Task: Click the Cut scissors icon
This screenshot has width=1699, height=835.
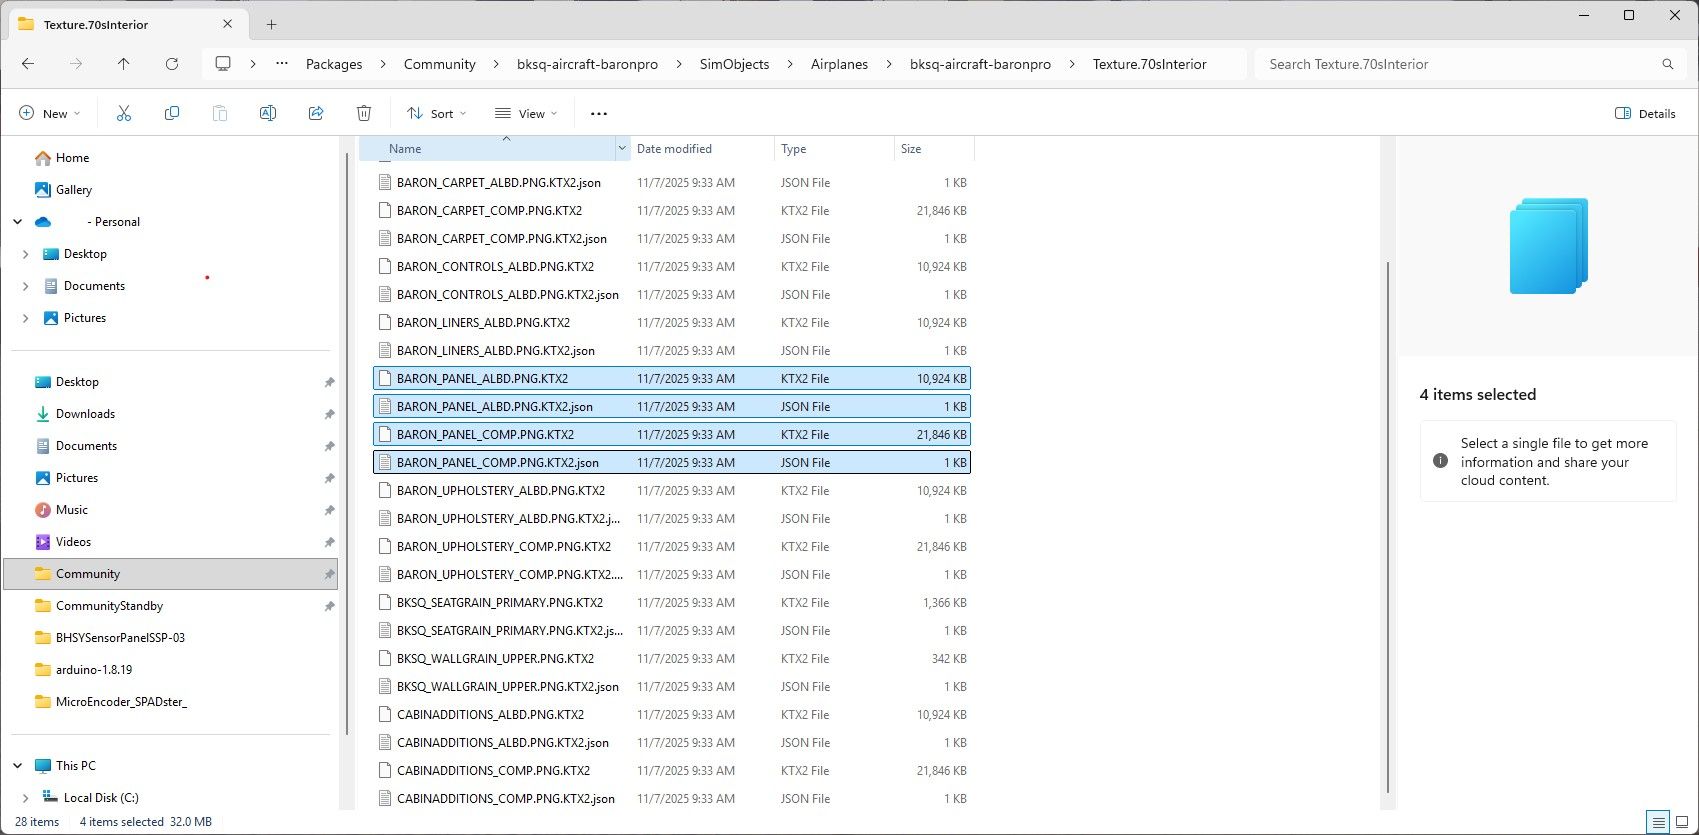Action: click(x=124, y=113)
